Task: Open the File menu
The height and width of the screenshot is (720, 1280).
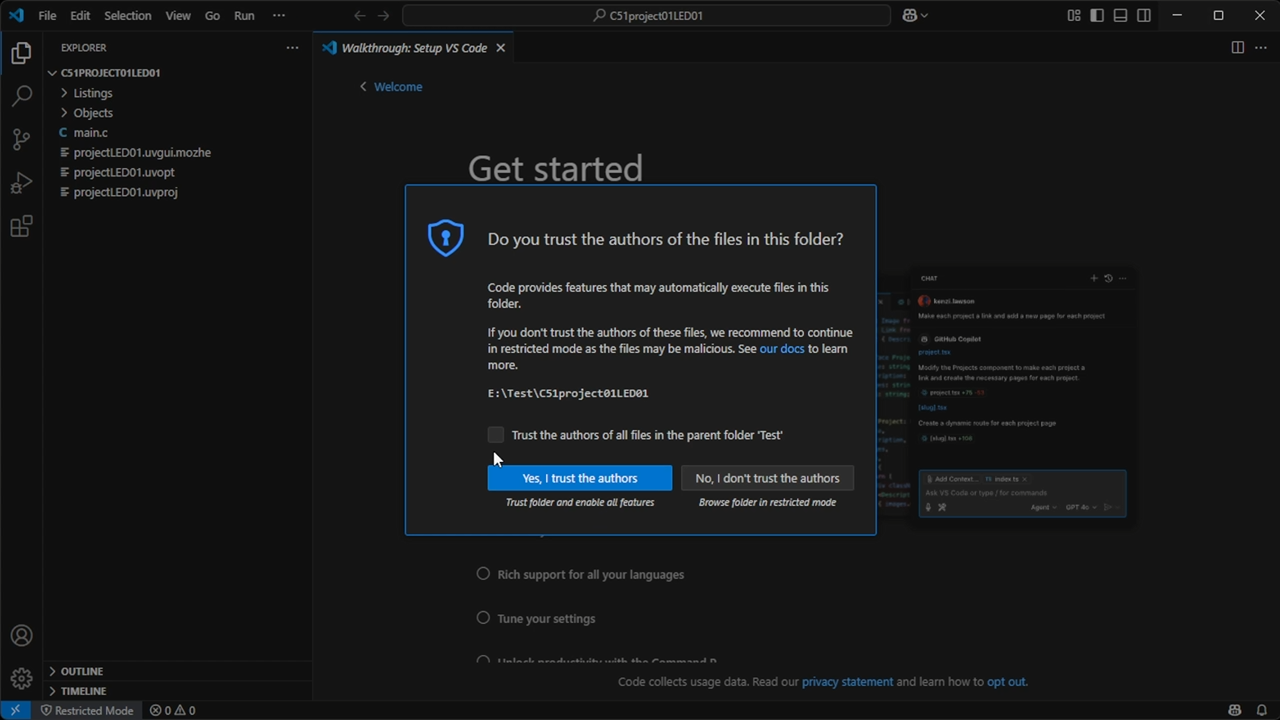Action: (47, 15)
